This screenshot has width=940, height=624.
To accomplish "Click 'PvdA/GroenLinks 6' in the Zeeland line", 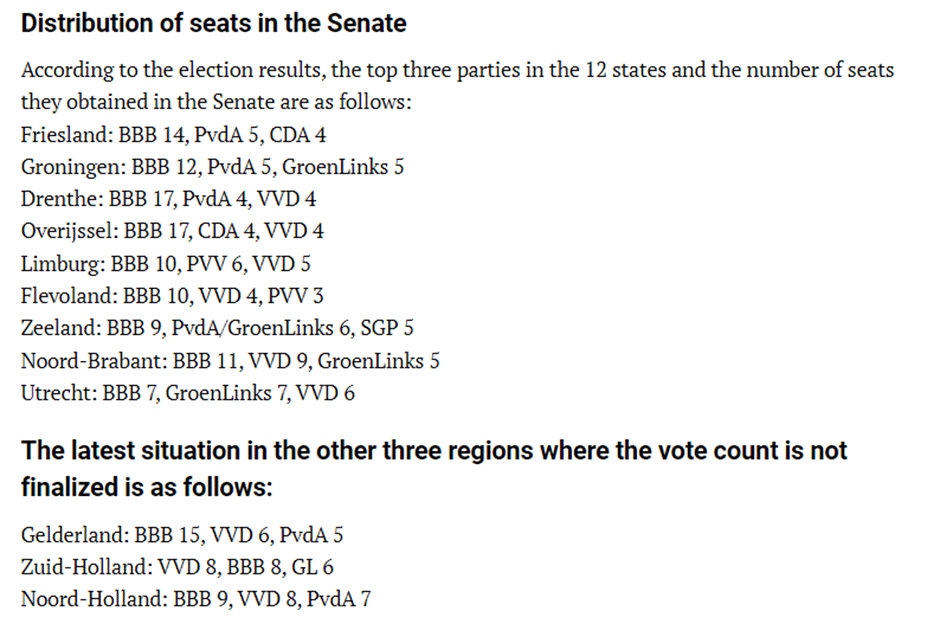I will tap(261, 328).
